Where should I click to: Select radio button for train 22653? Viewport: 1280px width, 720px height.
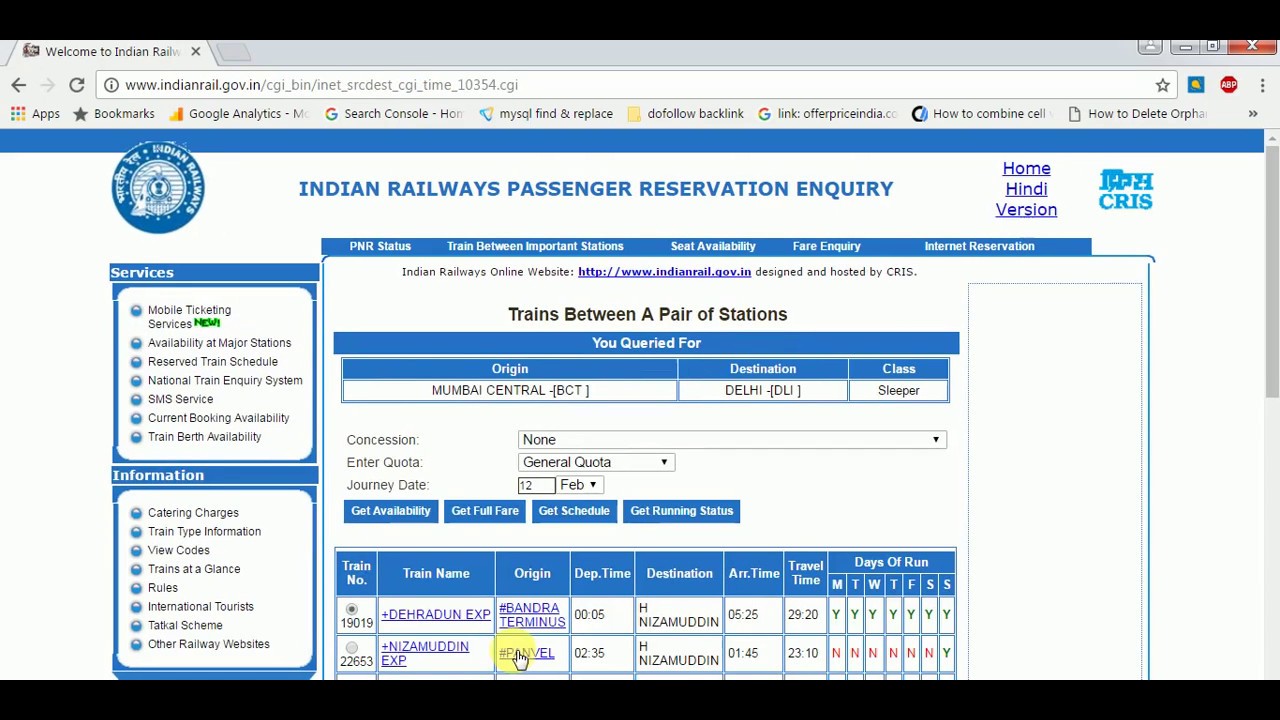point(351,648)
